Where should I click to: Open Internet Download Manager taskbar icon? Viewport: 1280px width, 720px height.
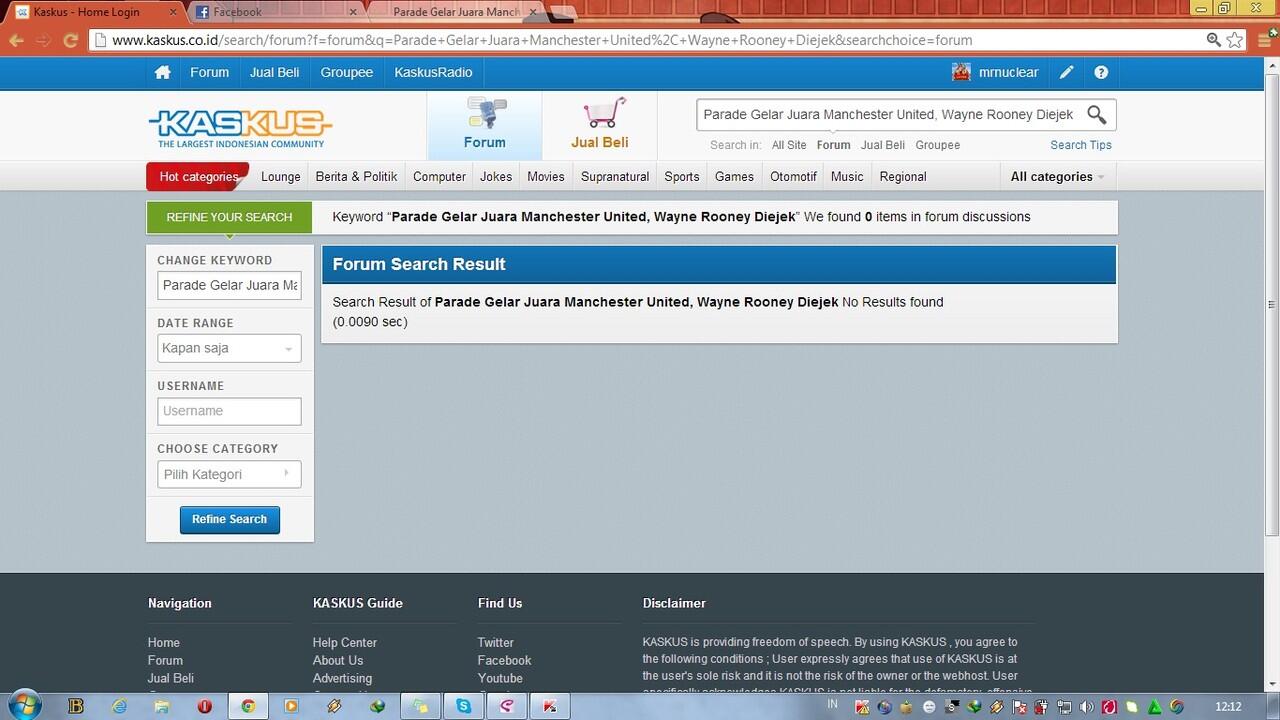point(378,706)
